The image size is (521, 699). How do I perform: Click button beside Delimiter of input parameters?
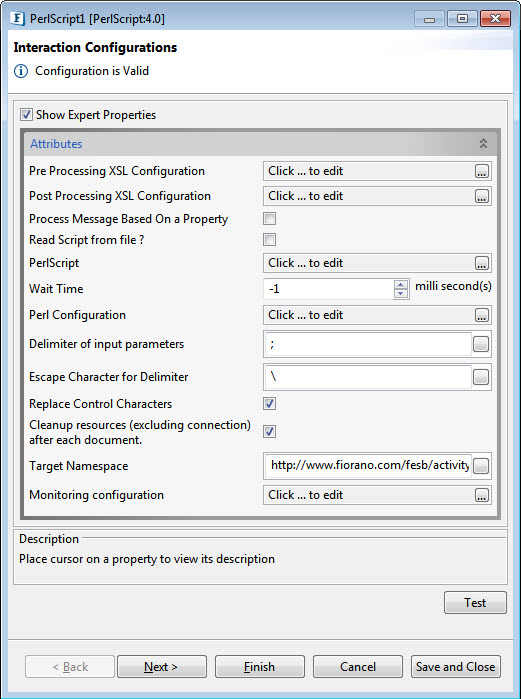coord(481,344)
